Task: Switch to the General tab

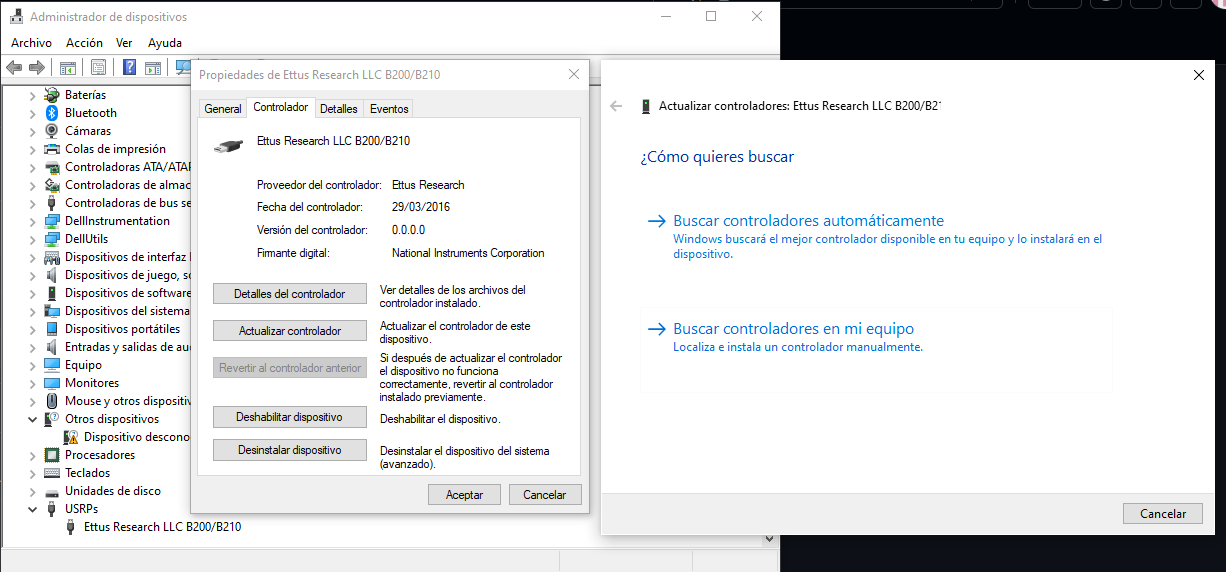Action: pyautogui.click(x=223, y=109)
